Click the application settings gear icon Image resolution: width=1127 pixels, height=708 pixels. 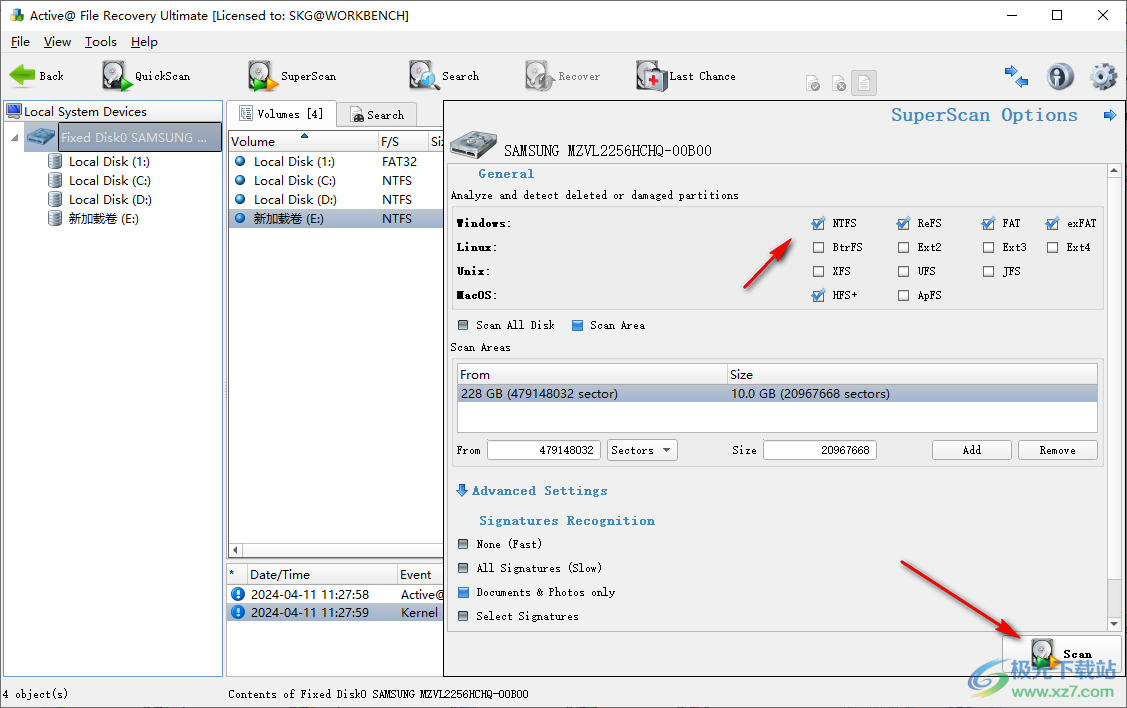(x=1103, y=76)
